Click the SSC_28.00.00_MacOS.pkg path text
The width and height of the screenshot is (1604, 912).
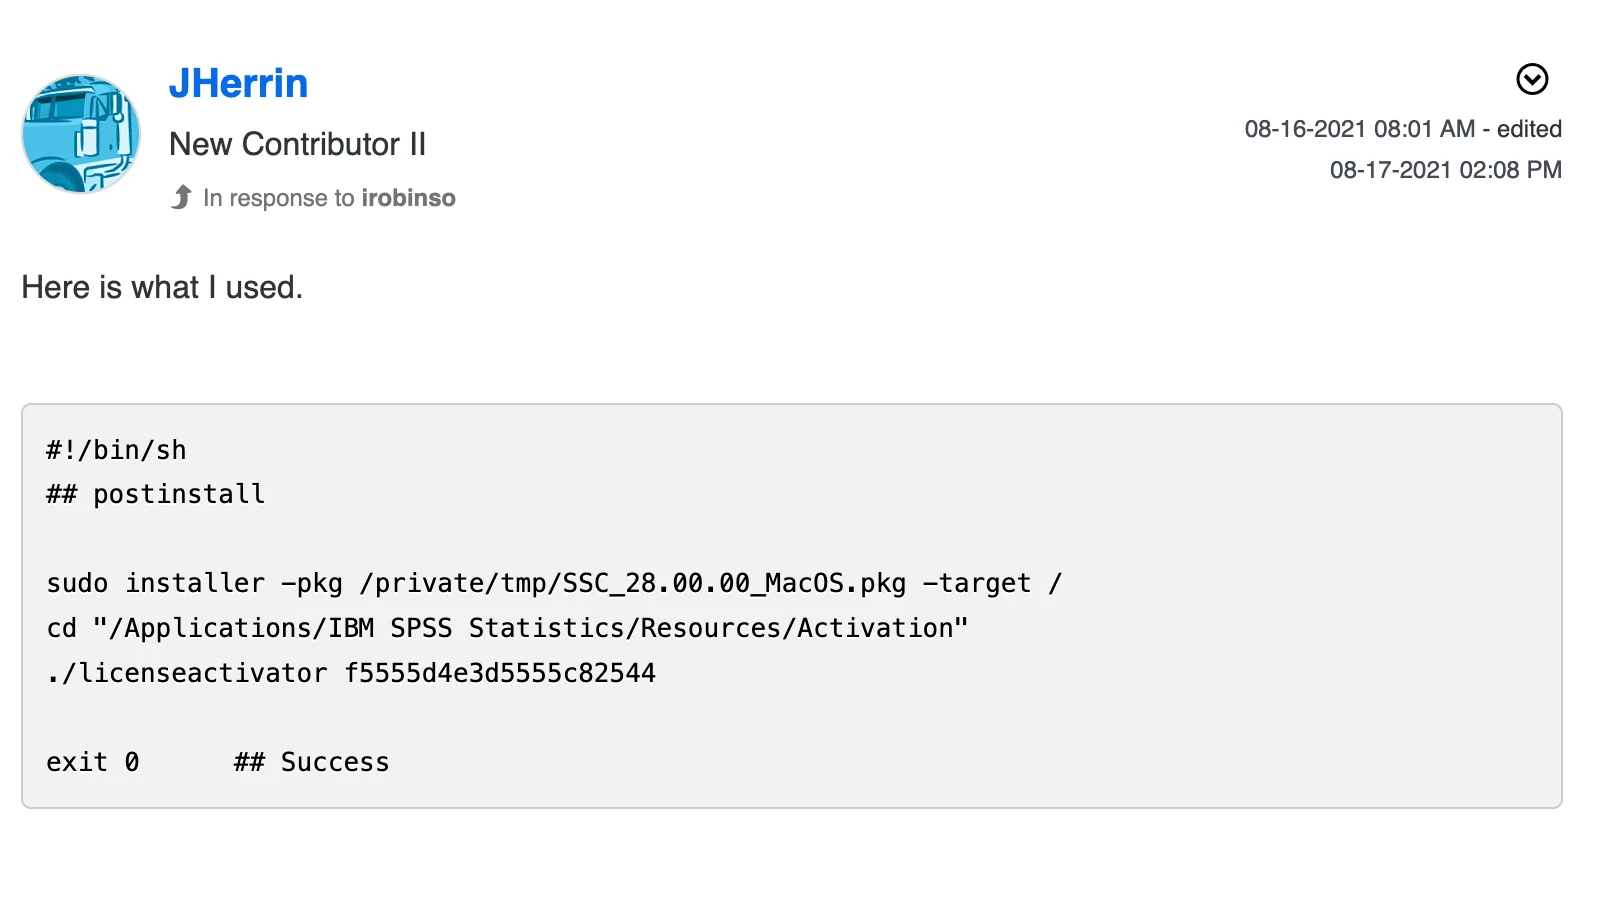[x=734, y=583]
